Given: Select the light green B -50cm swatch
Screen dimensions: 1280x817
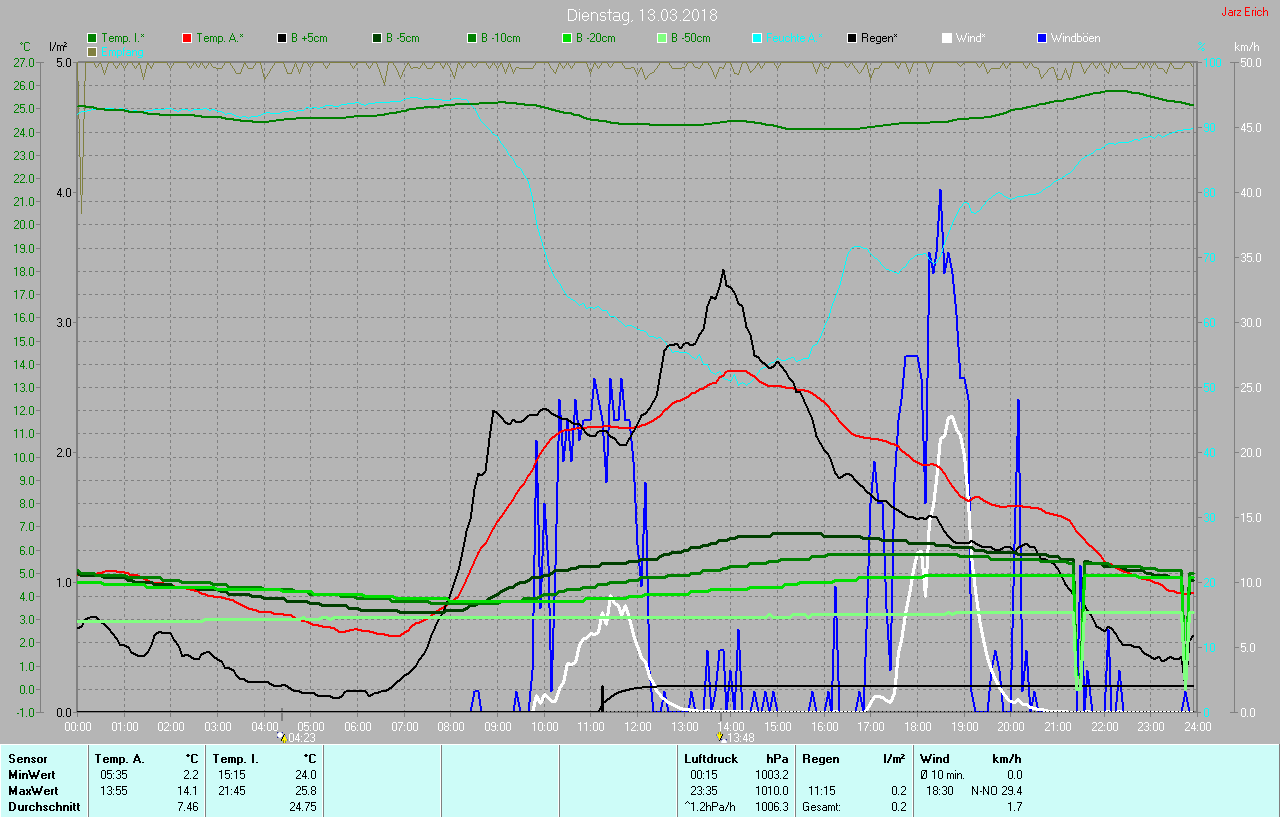Looking at the screenshot, I should click(x=661, y=38).
